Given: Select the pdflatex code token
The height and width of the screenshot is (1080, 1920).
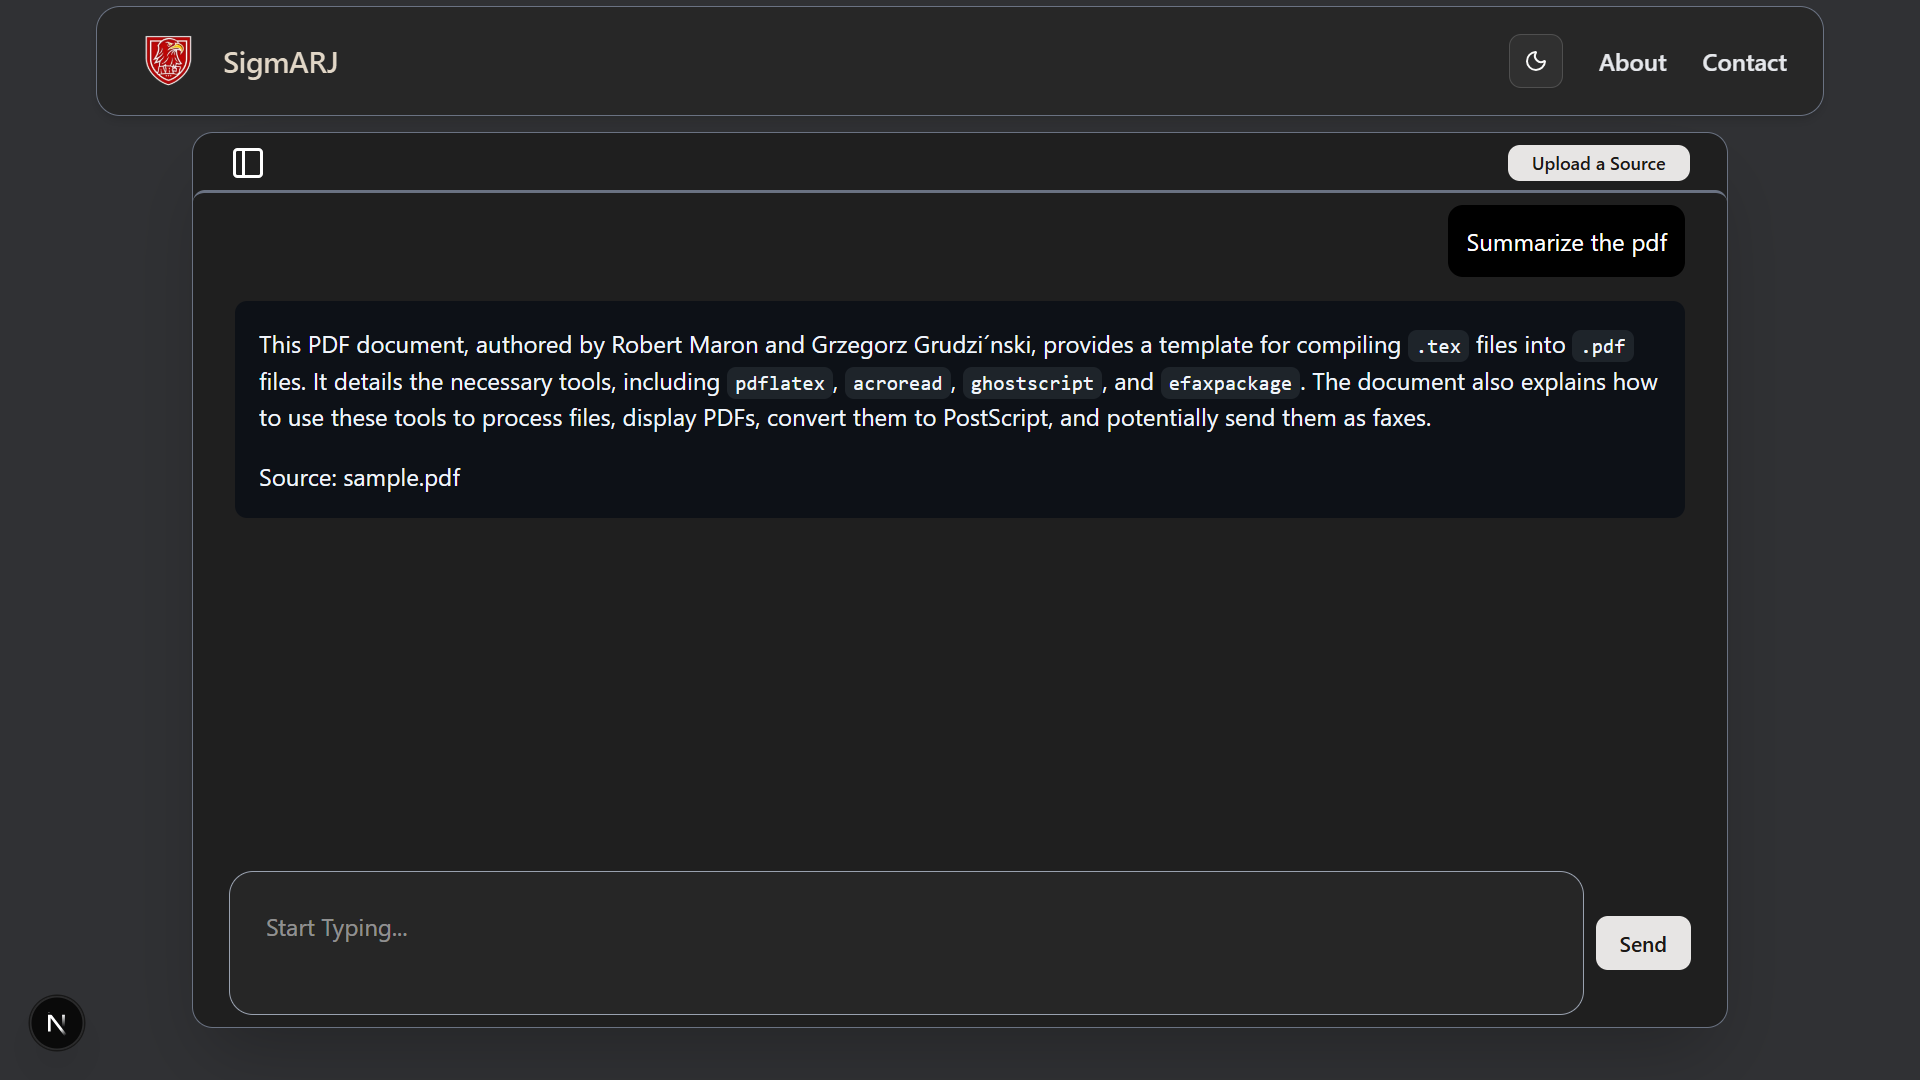Looking at the screenshot, I should [x=779, y=382].
